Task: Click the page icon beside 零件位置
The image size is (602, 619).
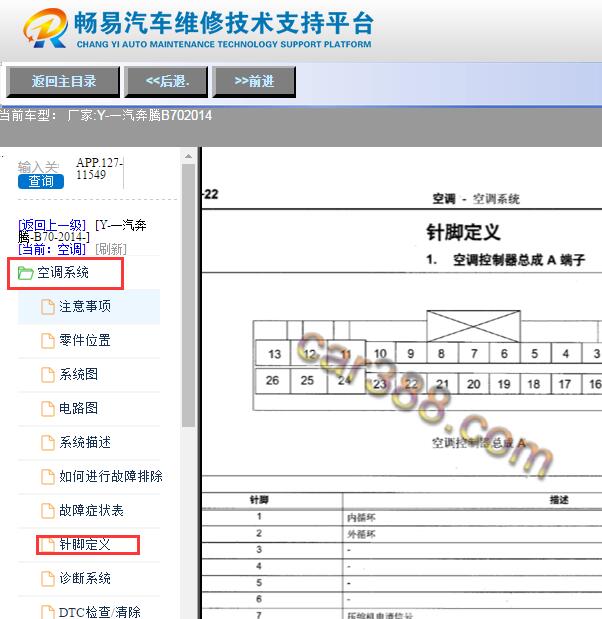Action: (x=48, y=341)
